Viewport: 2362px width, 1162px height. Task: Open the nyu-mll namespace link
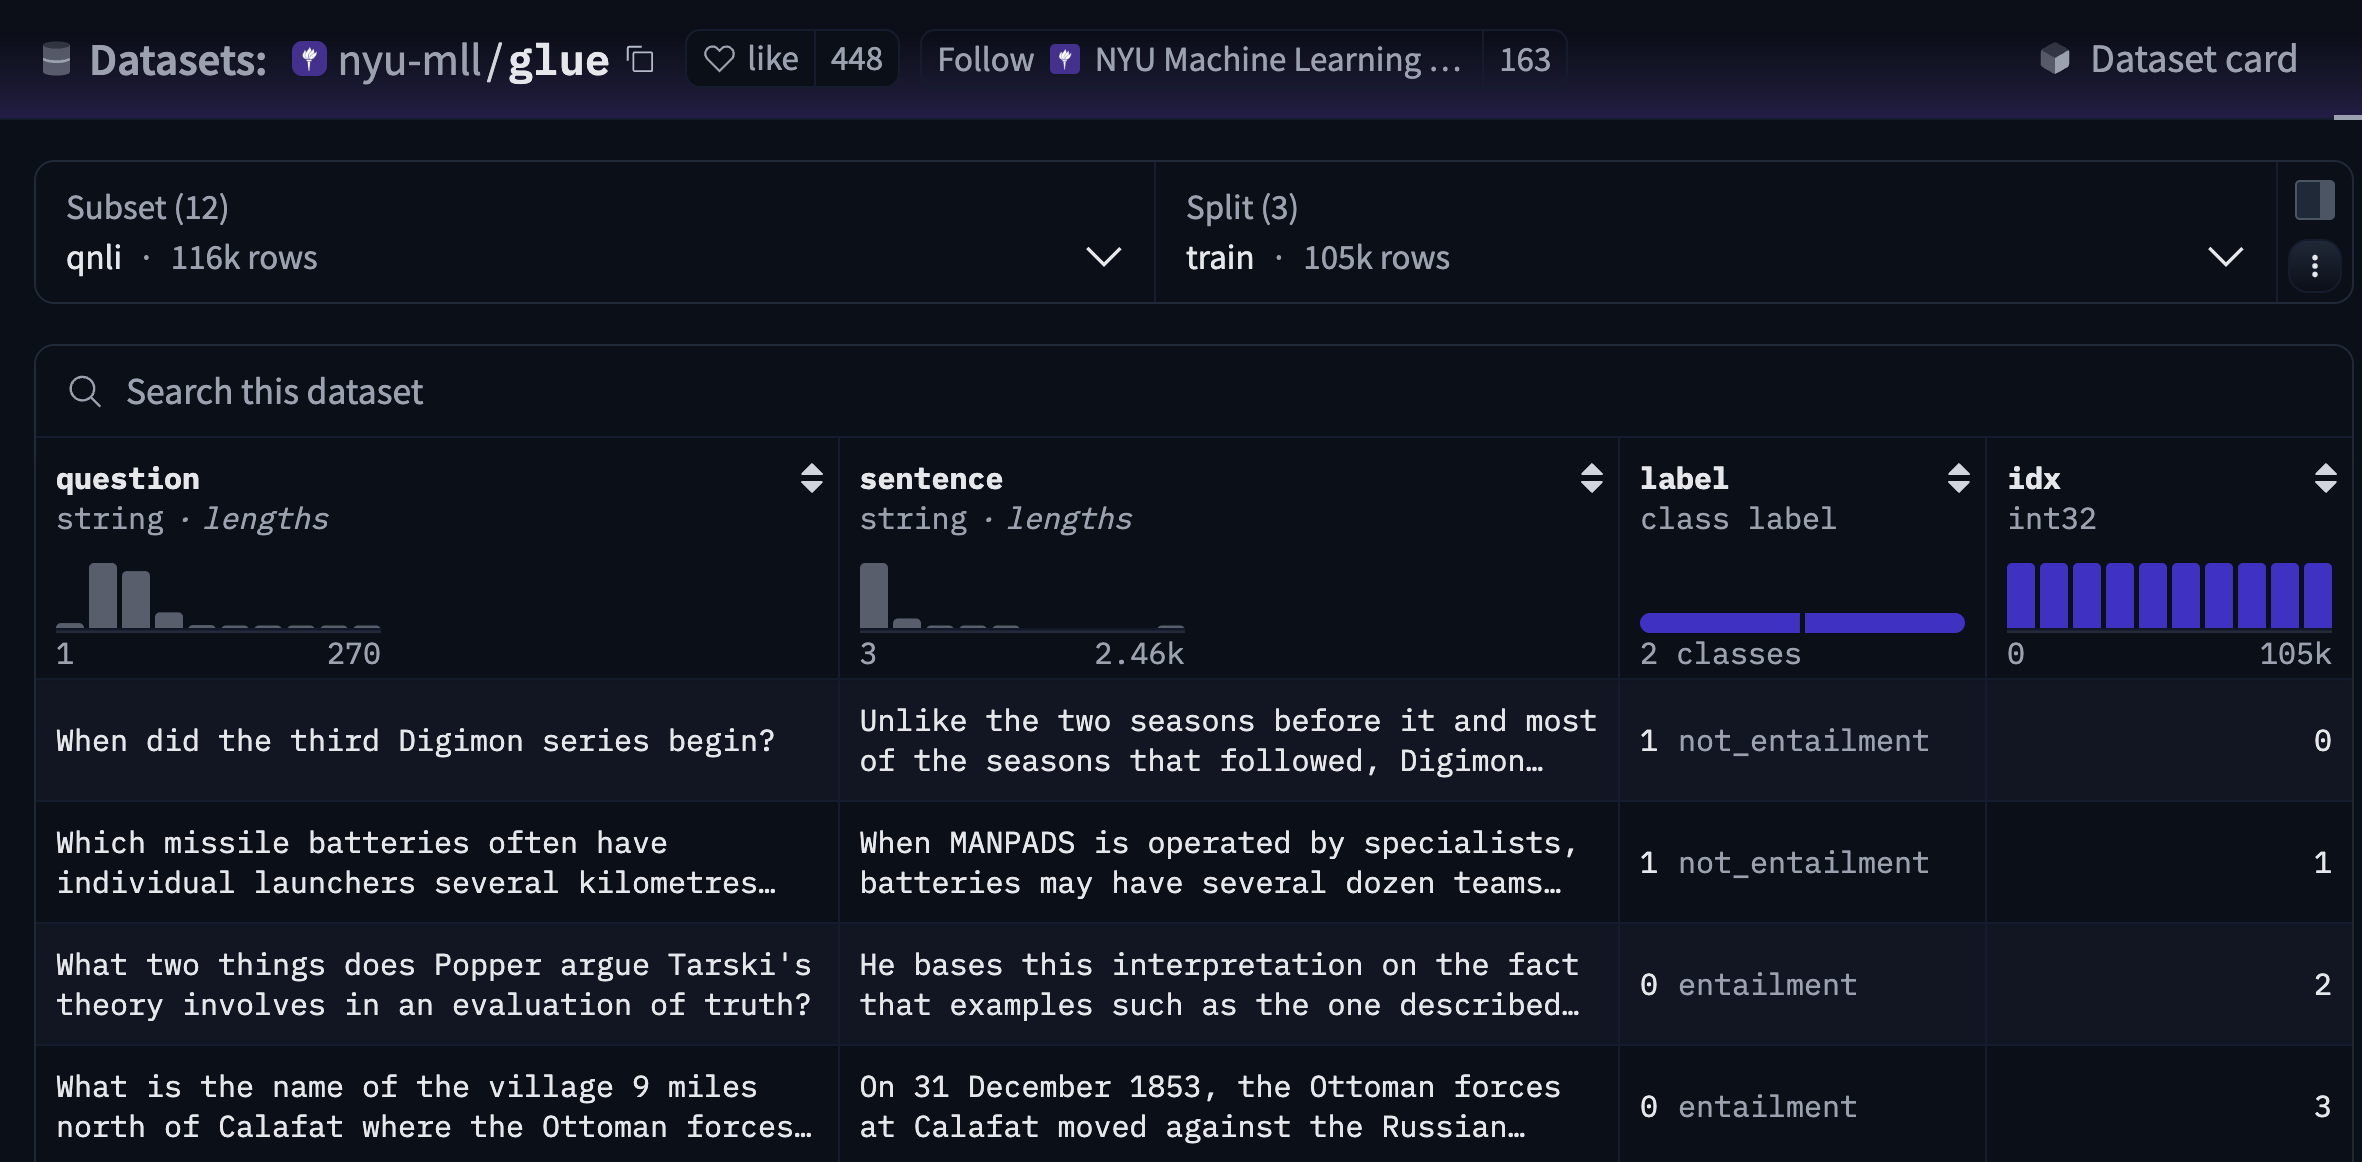point(410,60)
